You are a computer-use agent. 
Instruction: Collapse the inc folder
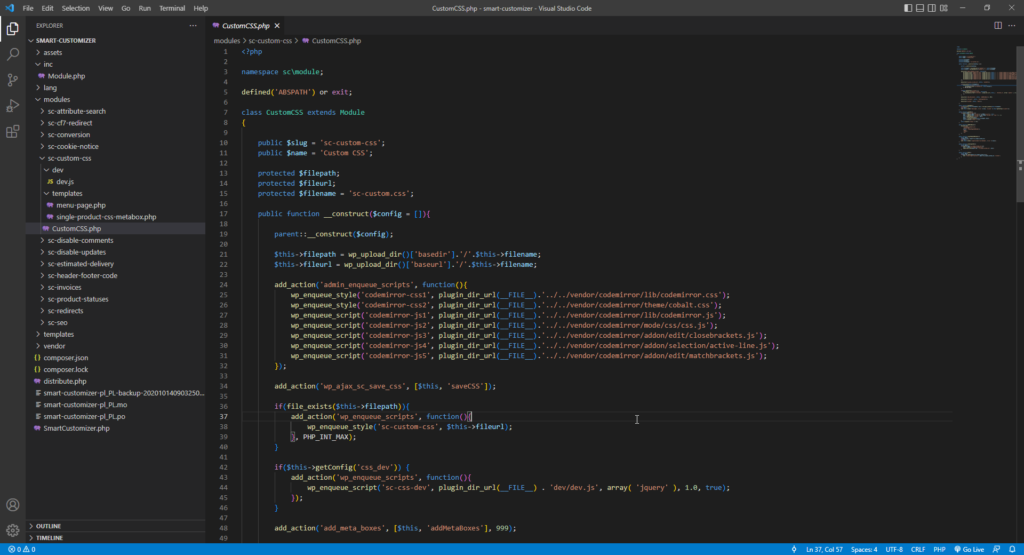48,64
